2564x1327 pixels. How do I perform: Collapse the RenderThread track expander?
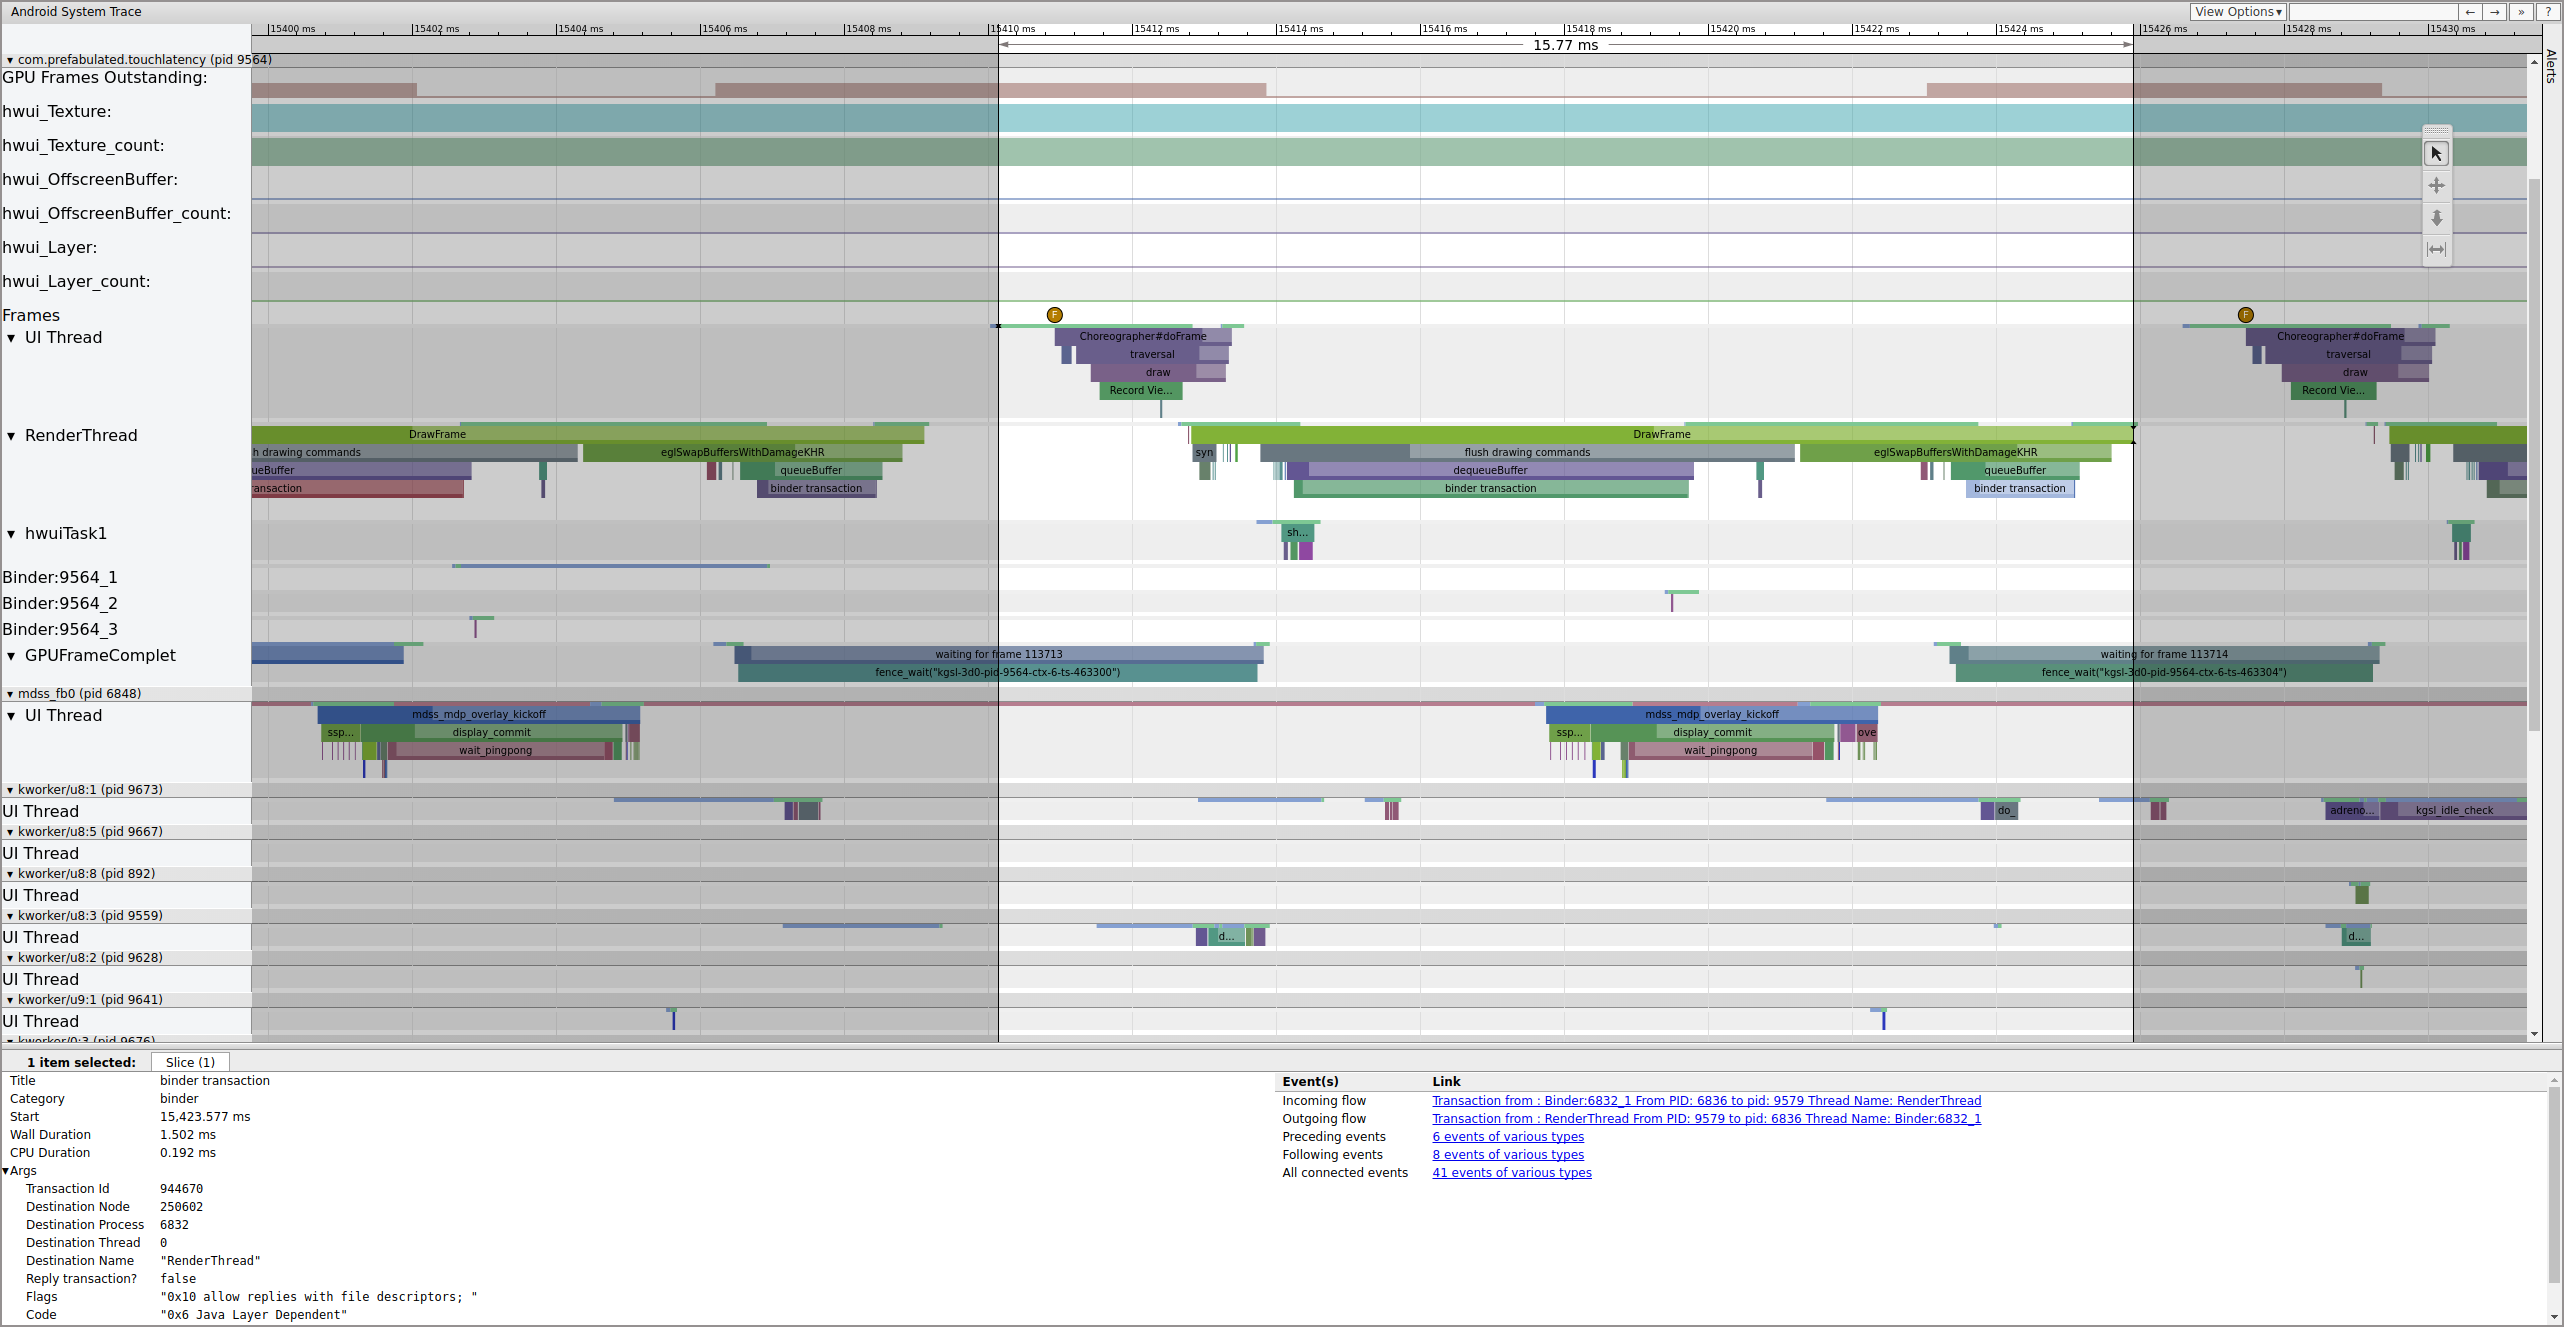pos(11,435)
